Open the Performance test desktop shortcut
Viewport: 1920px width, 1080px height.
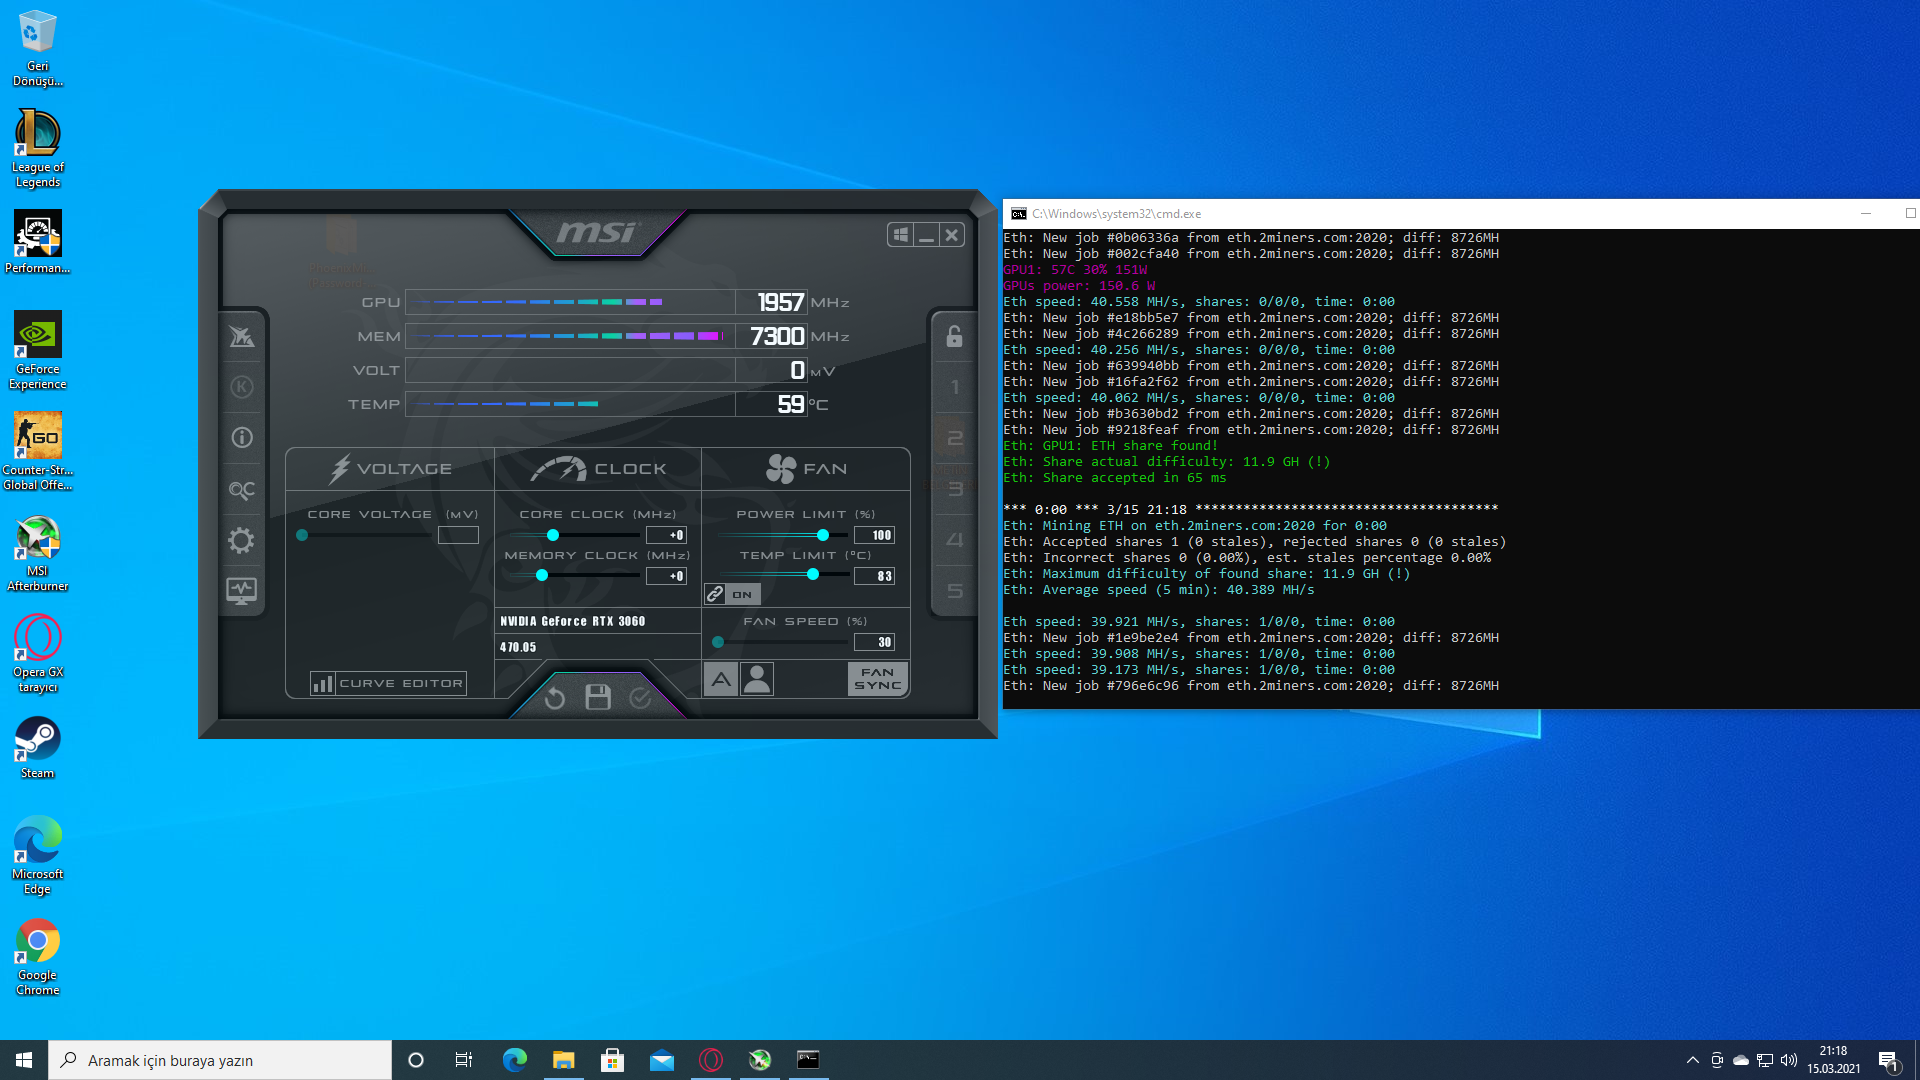pyautogui.click(x=38, y=241)
